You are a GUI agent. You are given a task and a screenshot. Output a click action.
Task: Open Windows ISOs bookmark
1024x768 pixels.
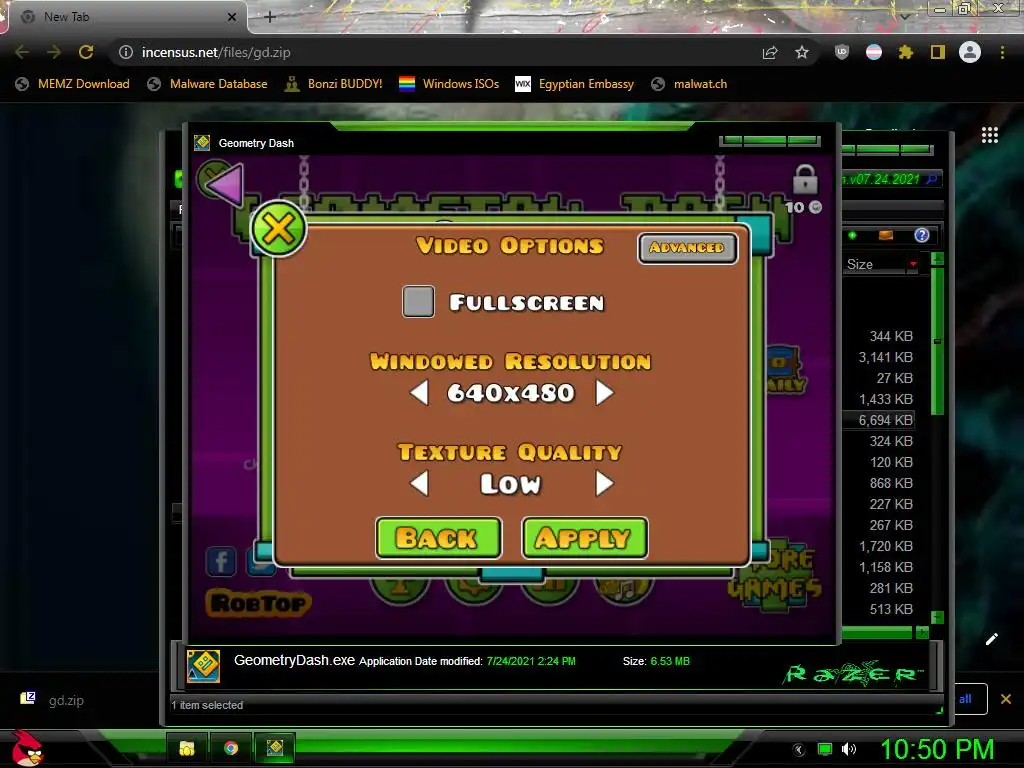coord(449,84)
